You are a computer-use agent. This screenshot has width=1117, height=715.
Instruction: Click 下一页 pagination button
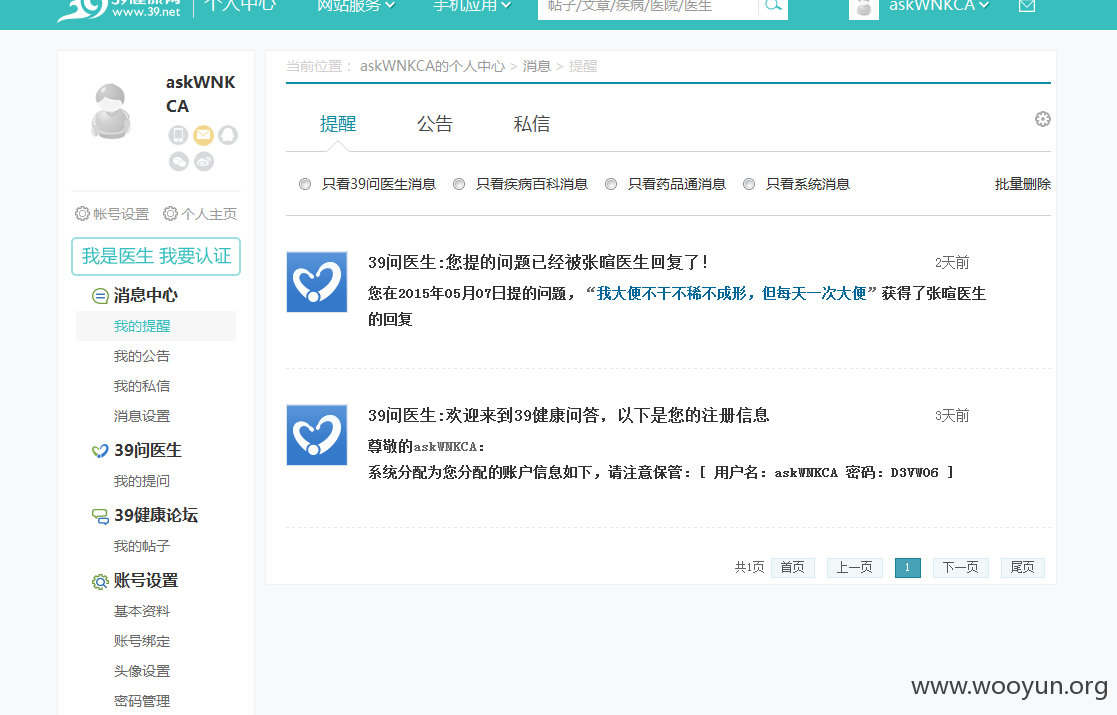click(960, 568)
